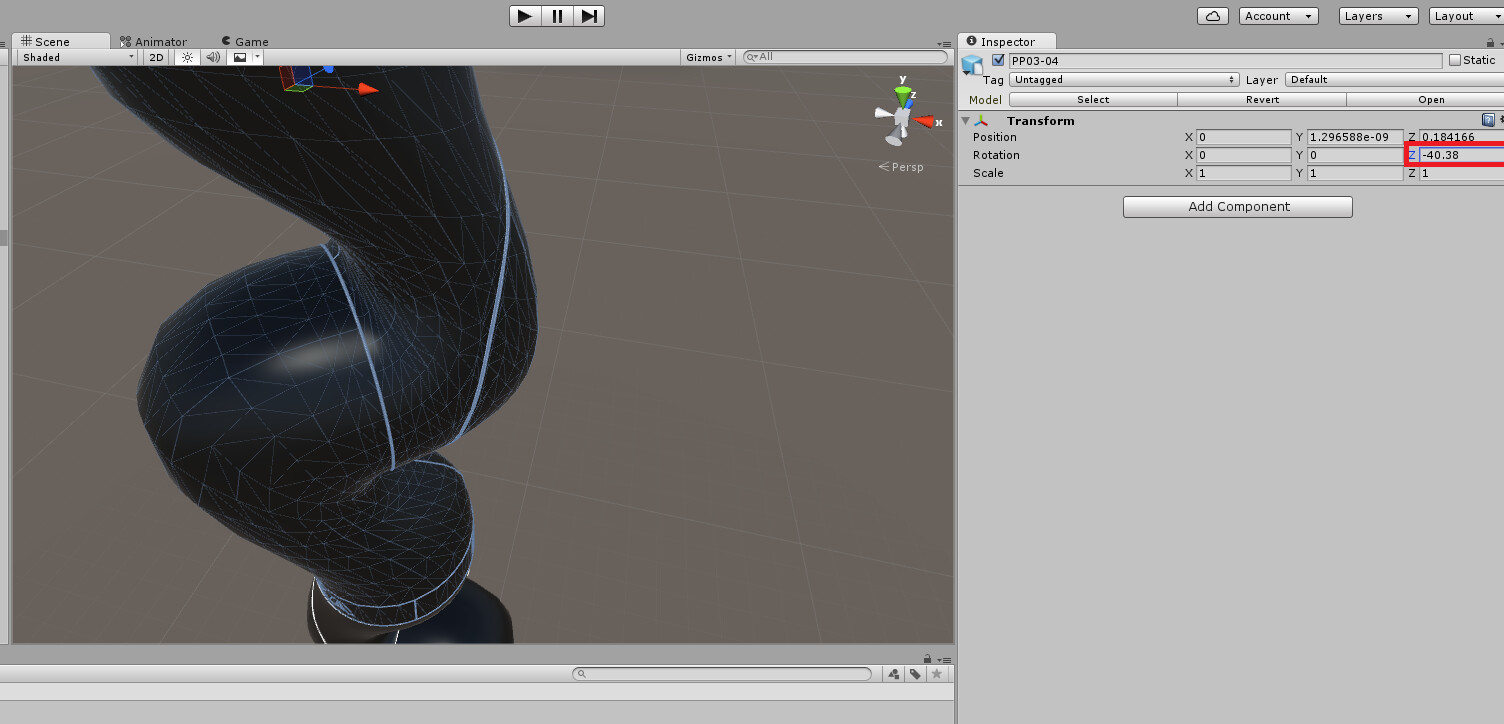This screenshot has width=1504, height=724.
Task: Click the Add Component button
Action: click(1237, 206)
